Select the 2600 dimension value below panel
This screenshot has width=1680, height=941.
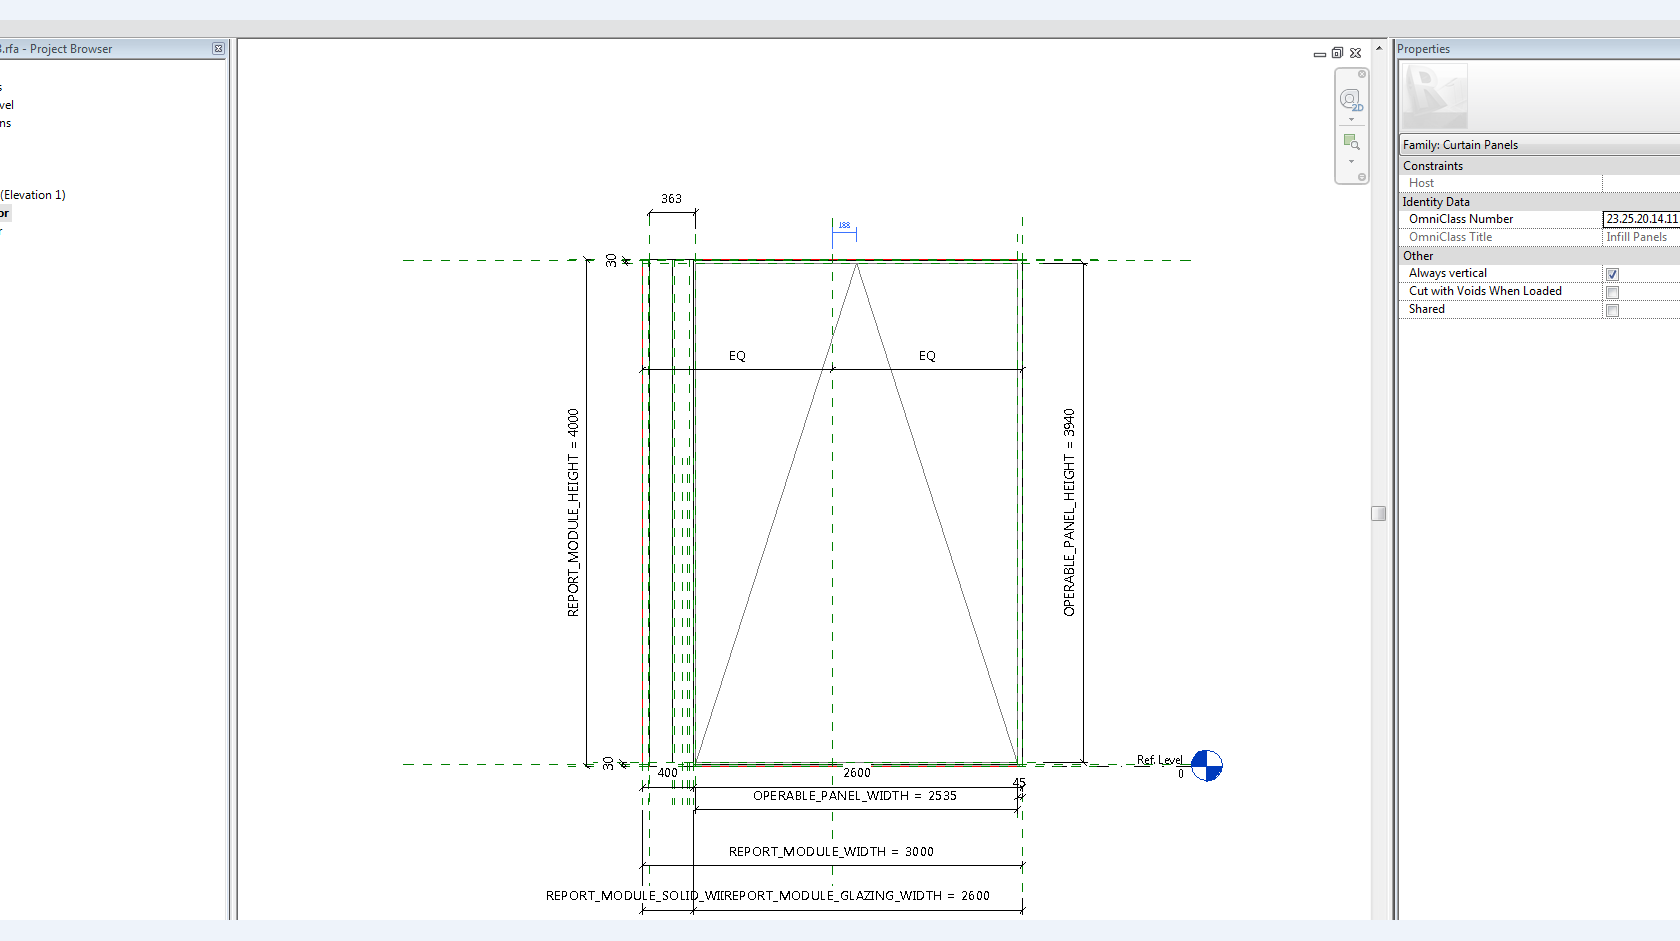857,773
